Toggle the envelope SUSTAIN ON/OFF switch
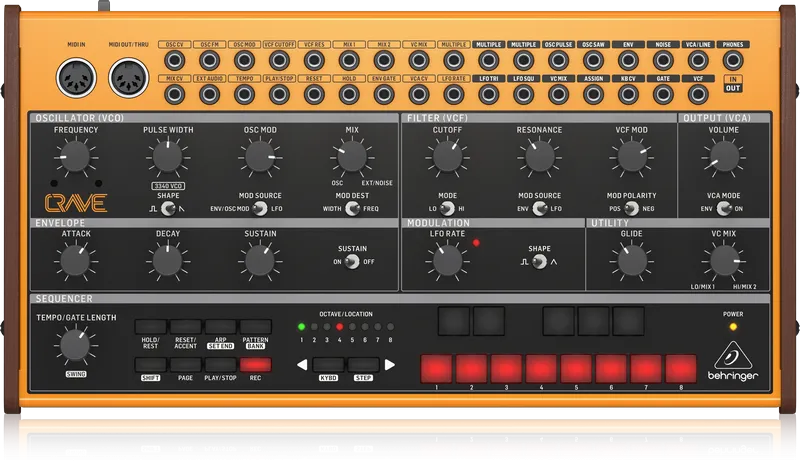 click(x=352, y=262)
